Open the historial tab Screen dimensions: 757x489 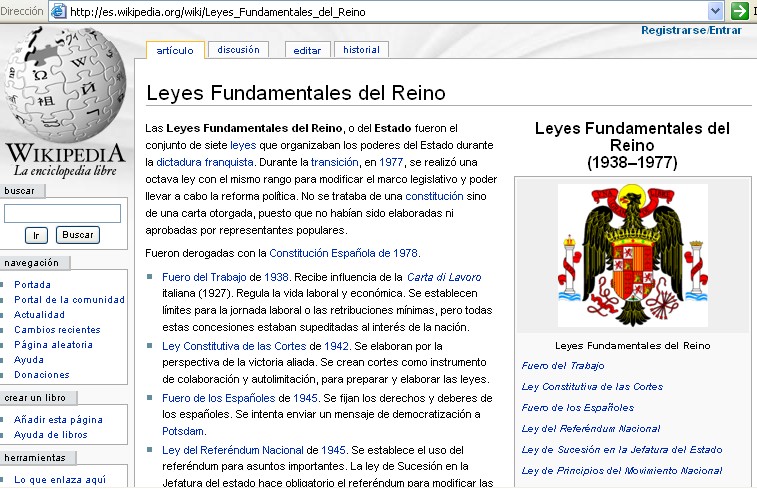[361, 50]
